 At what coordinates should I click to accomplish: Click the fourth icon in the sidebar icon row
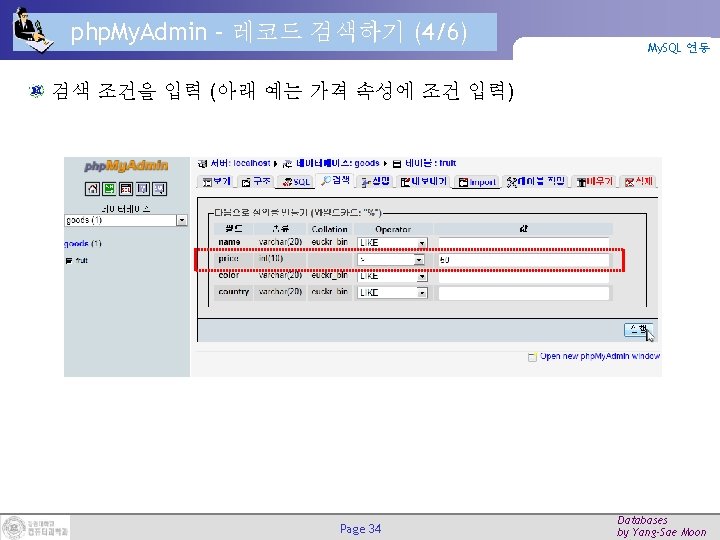tap(143, 188)
